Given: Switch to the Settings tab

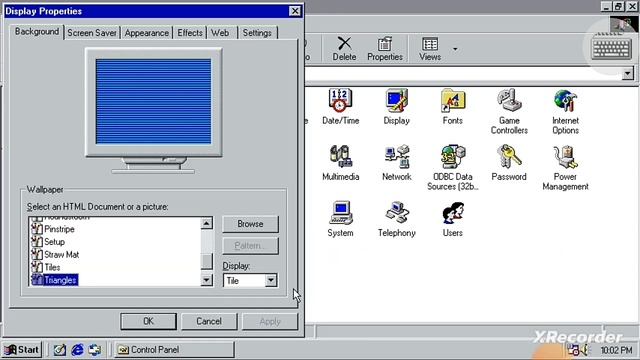Looking at the screenshot, I should 257,33.
